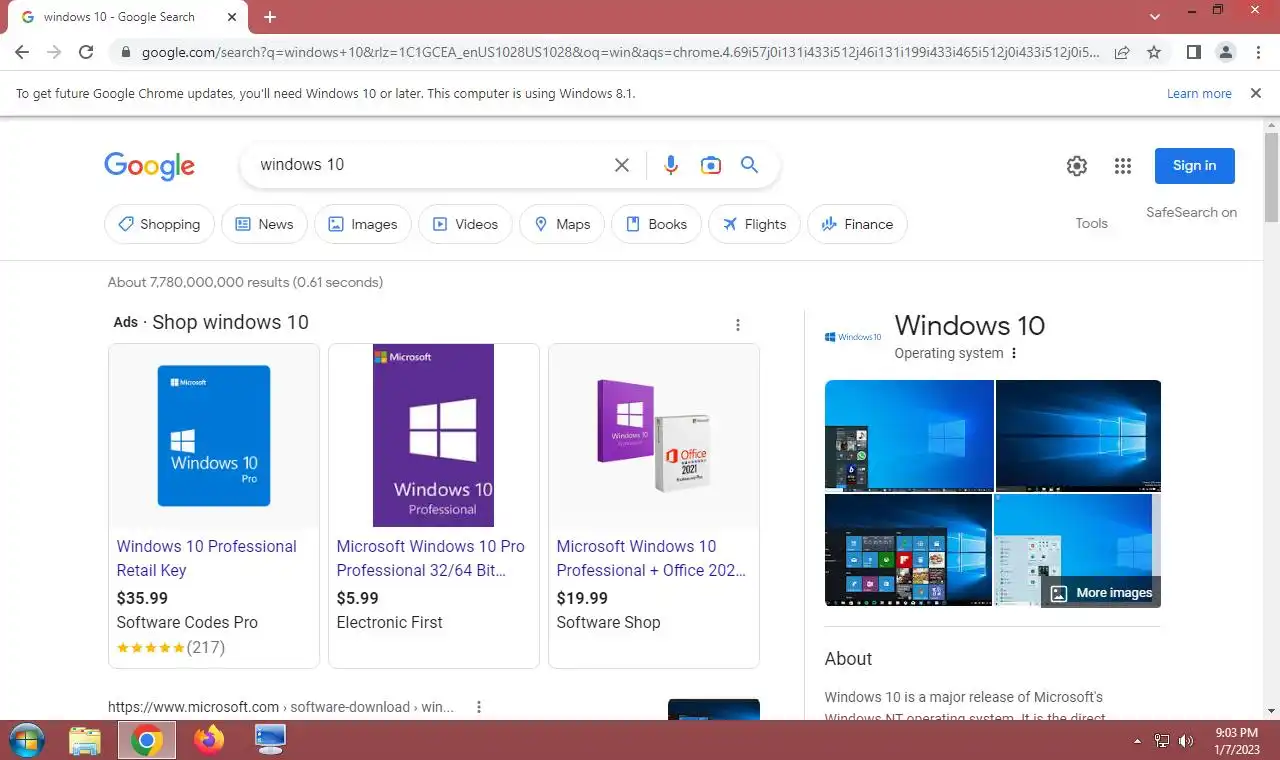Open Google quick settings gear
This screenshot has width=1280, height=760.
(x=1077, y=166)
